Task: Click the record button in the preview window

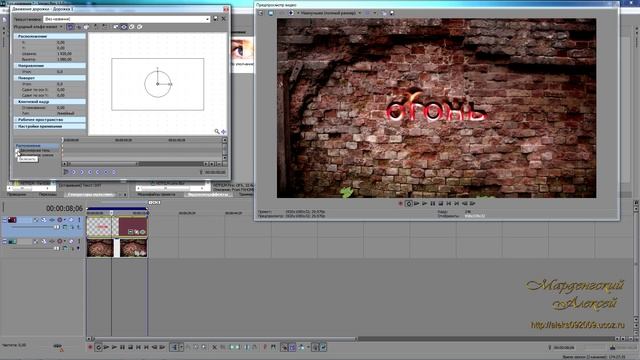Action: pos(400,203)
